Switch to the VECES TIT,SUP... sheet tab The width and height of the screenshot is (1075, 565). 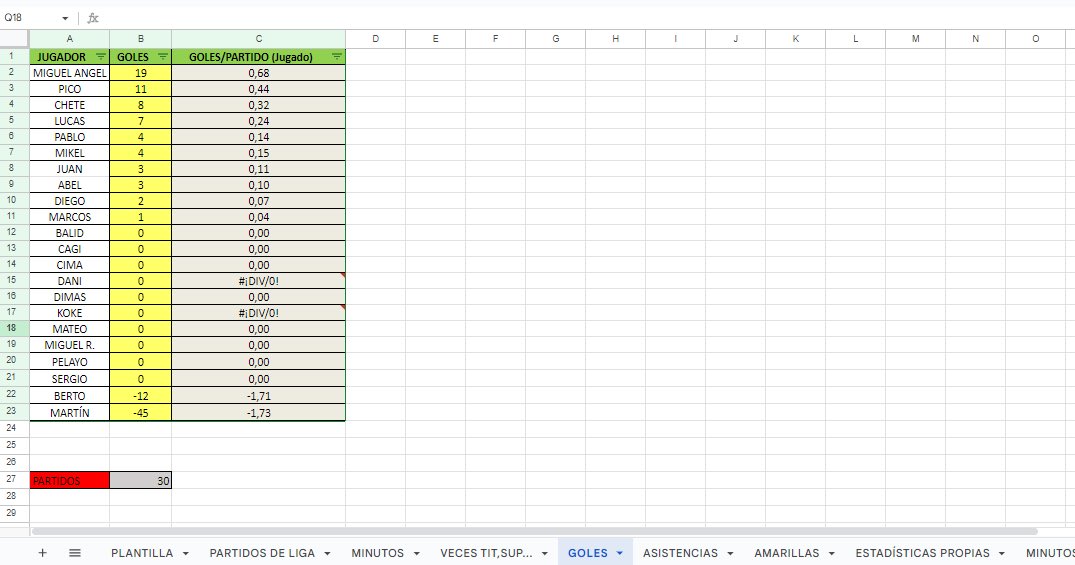pyautogui.click(x=486, y=553)
